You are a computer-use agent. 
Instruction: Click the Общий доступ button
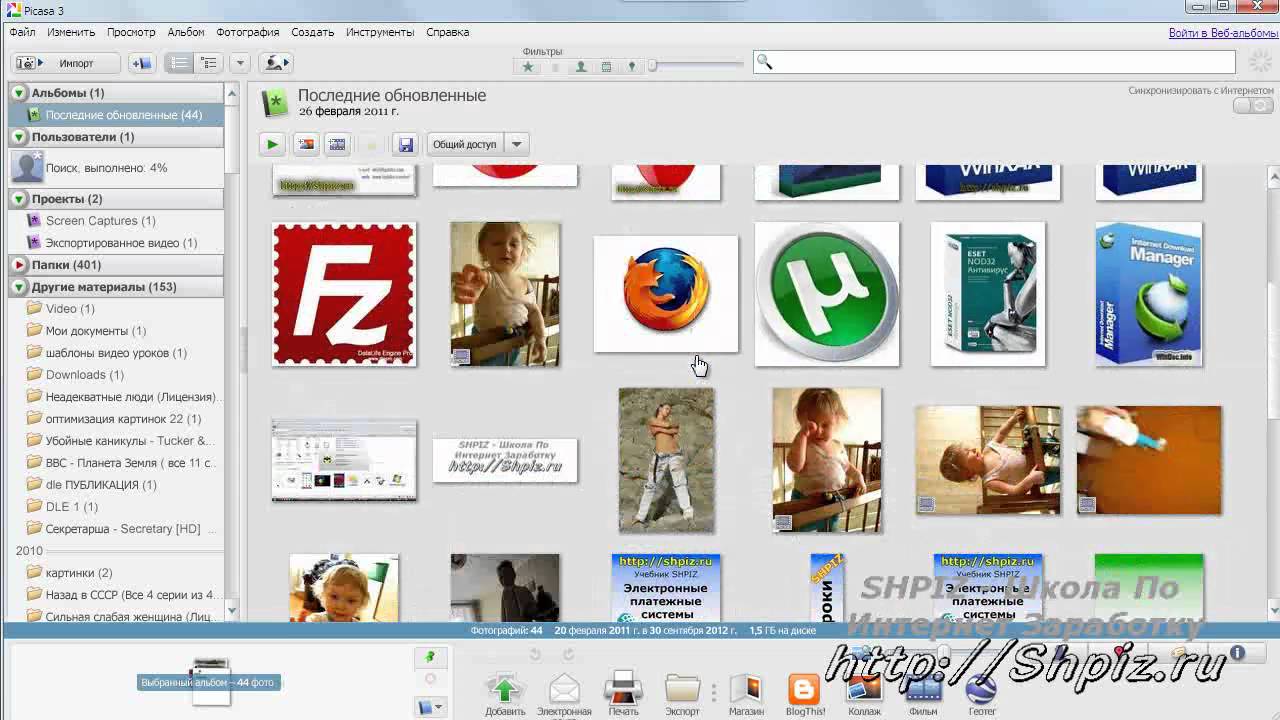click(464, 144)
